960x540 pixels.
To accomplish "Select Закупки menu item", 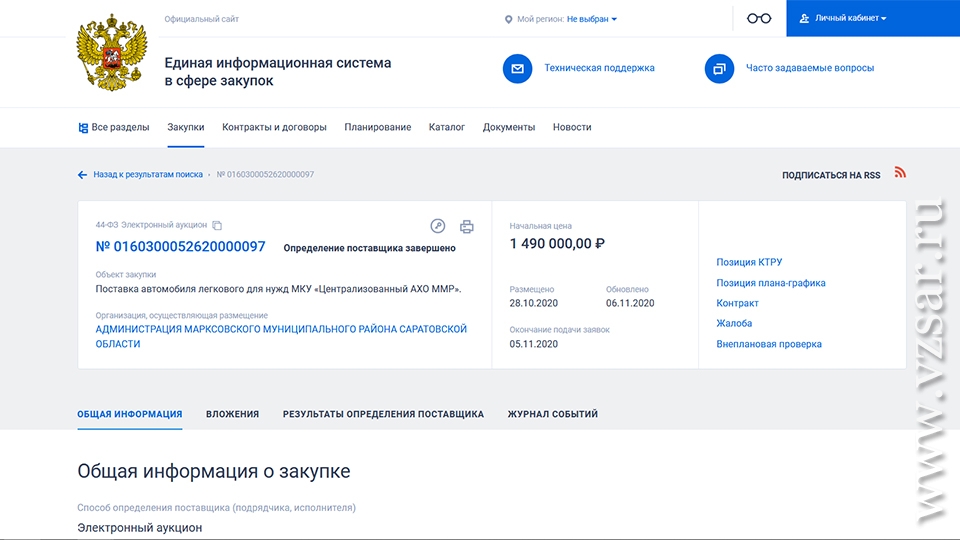I will tap(186, 127).
